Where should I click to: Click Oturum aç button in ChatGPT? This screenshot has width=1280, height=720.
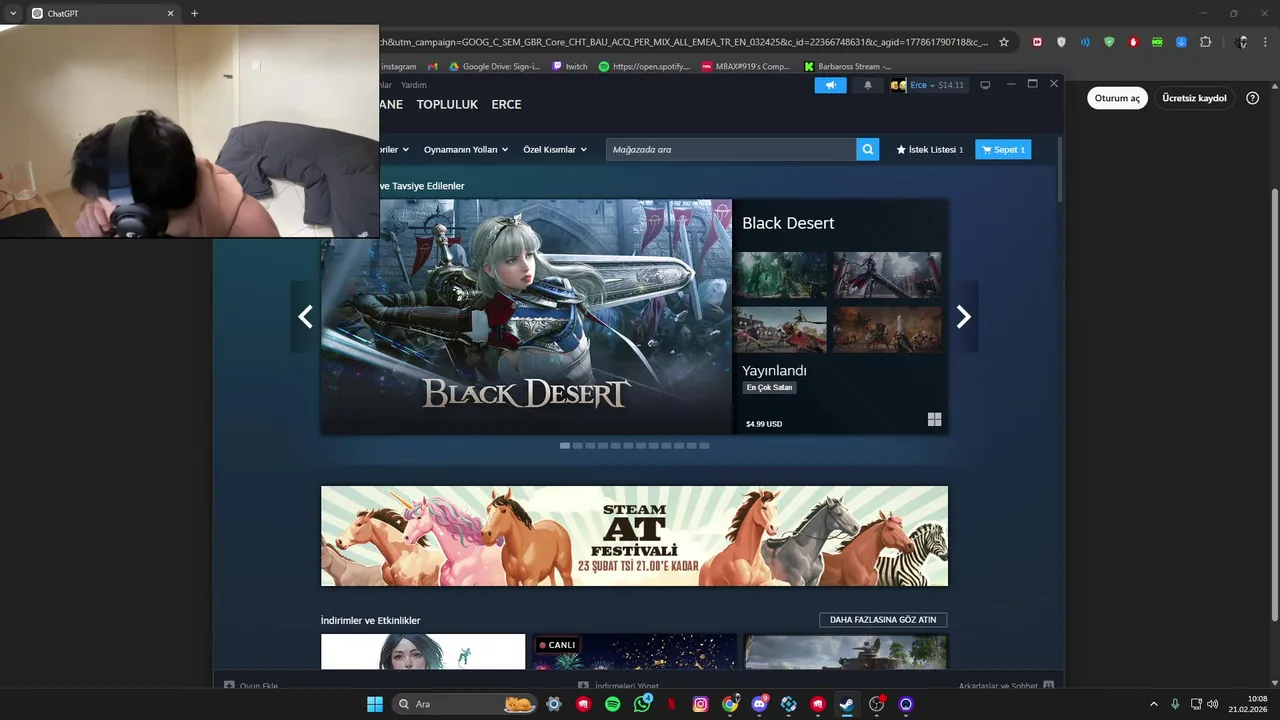coord(1117,98)
